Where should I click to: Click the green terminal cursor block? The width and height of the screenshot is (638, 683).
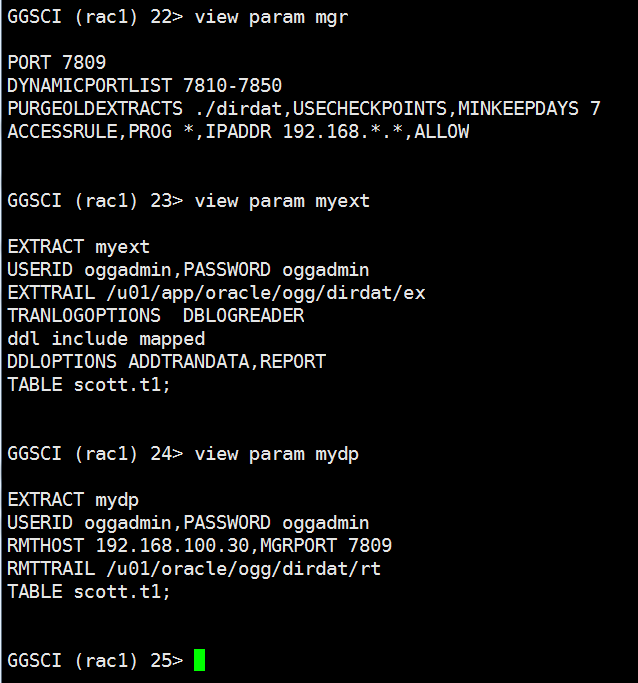pyautogui.click(x=199, y=660)
